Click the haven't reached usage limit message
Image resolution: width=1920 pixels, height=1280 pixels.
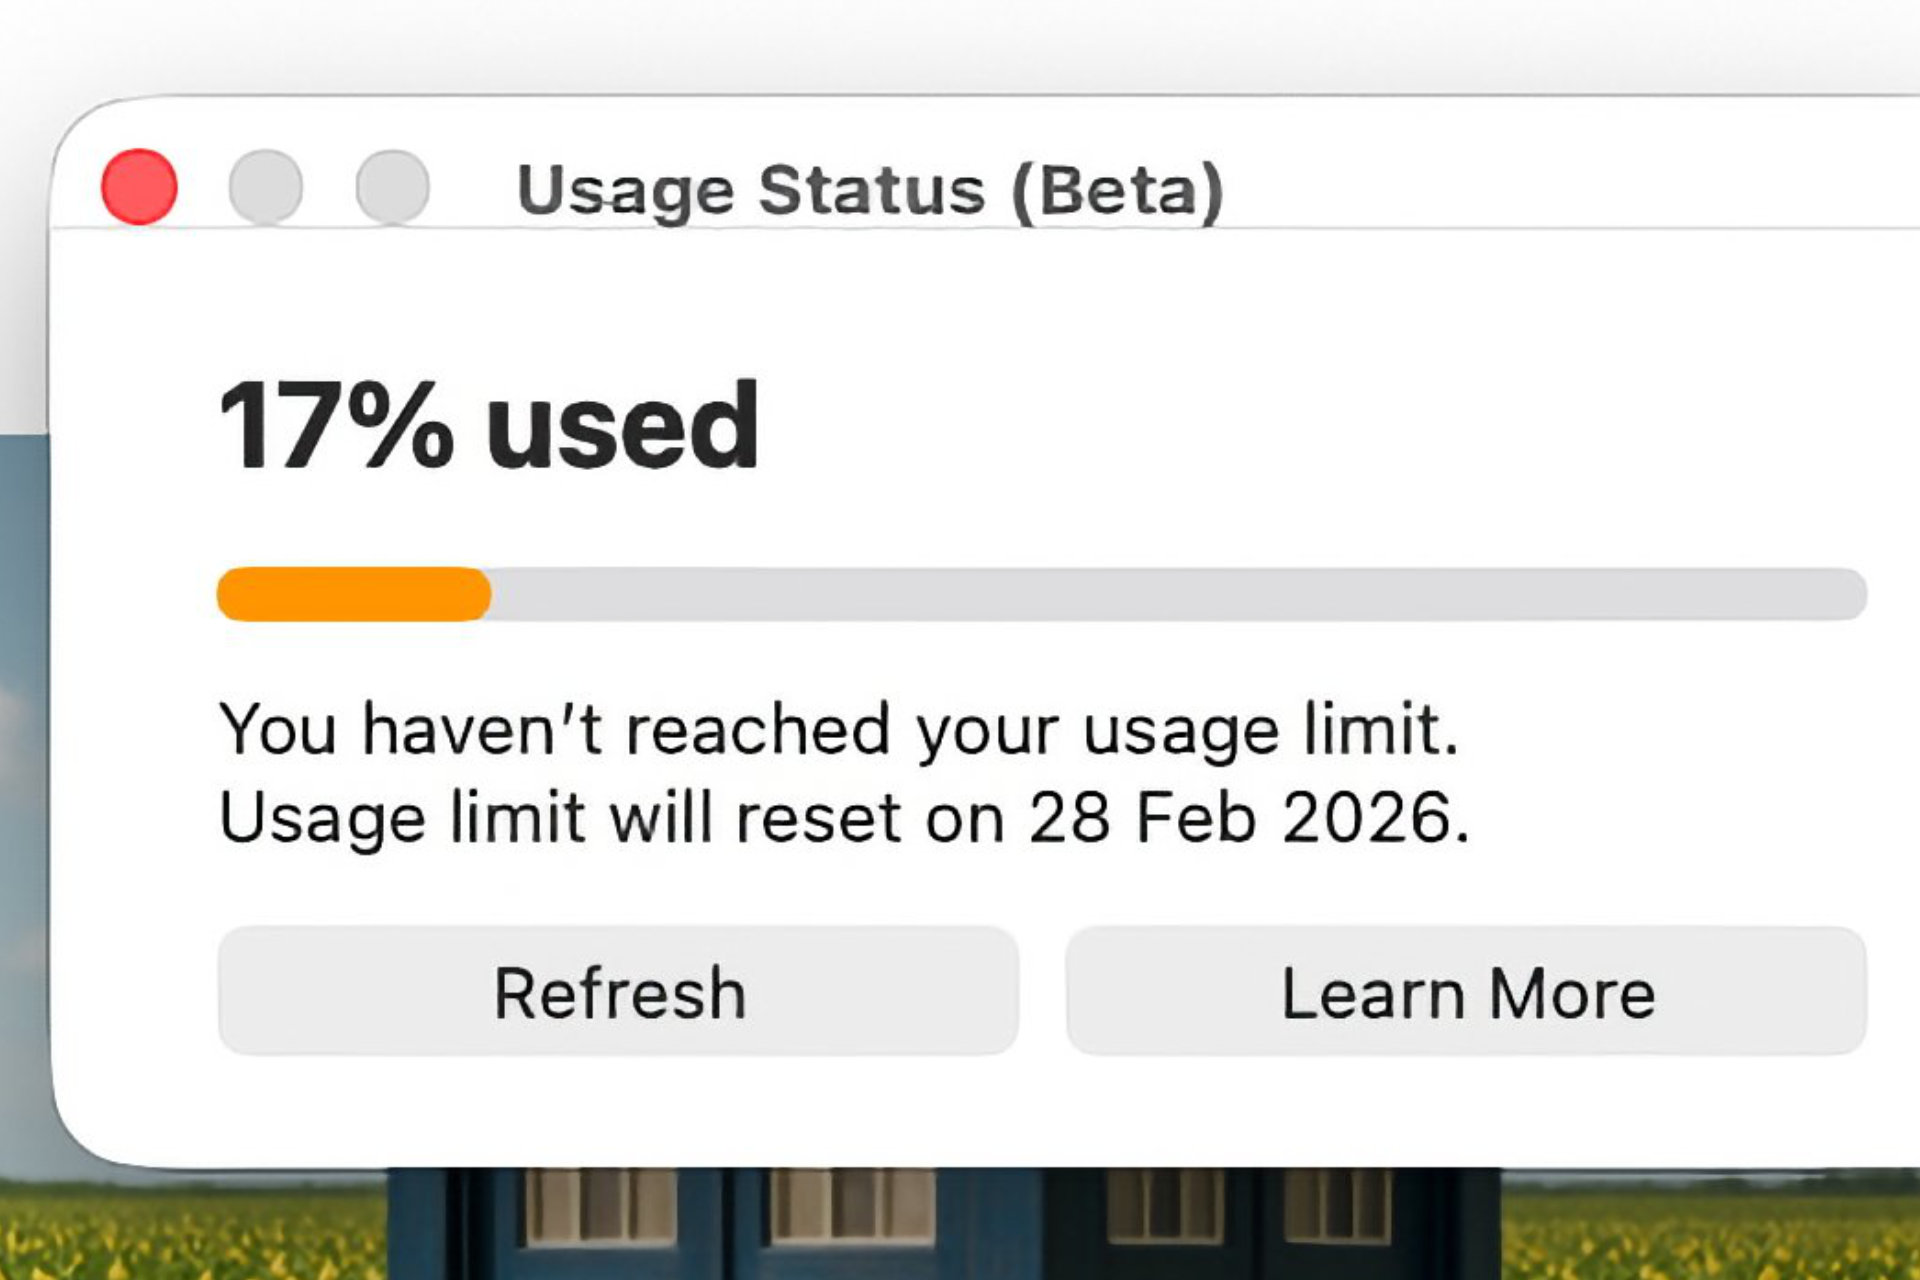pos(838,729)
